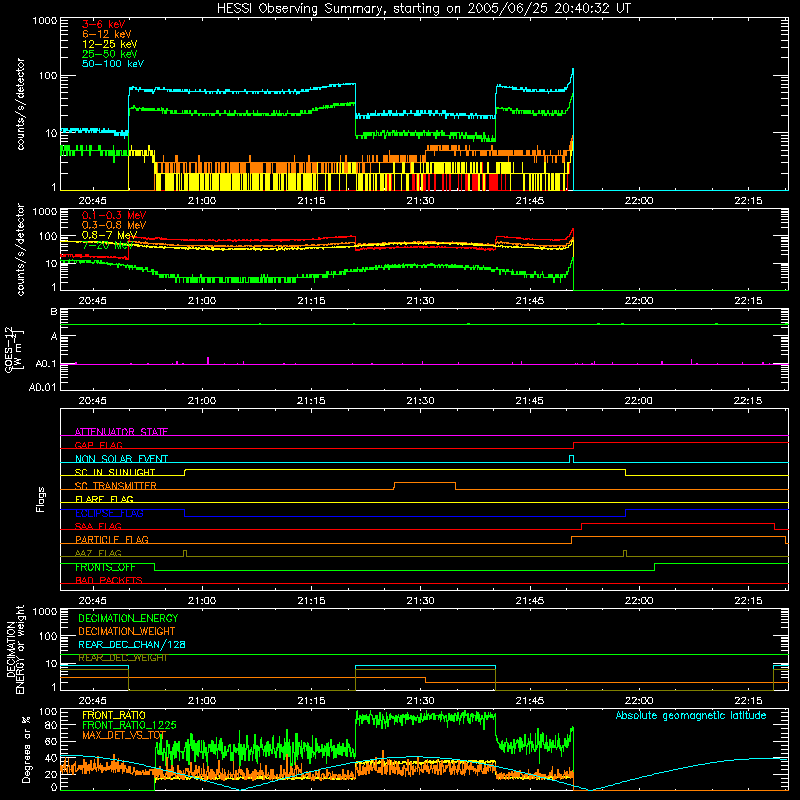Screen dimensions: 800x800
Task: Click the 0.1-0.3 MeV legend label
Action: coord(114,215)
